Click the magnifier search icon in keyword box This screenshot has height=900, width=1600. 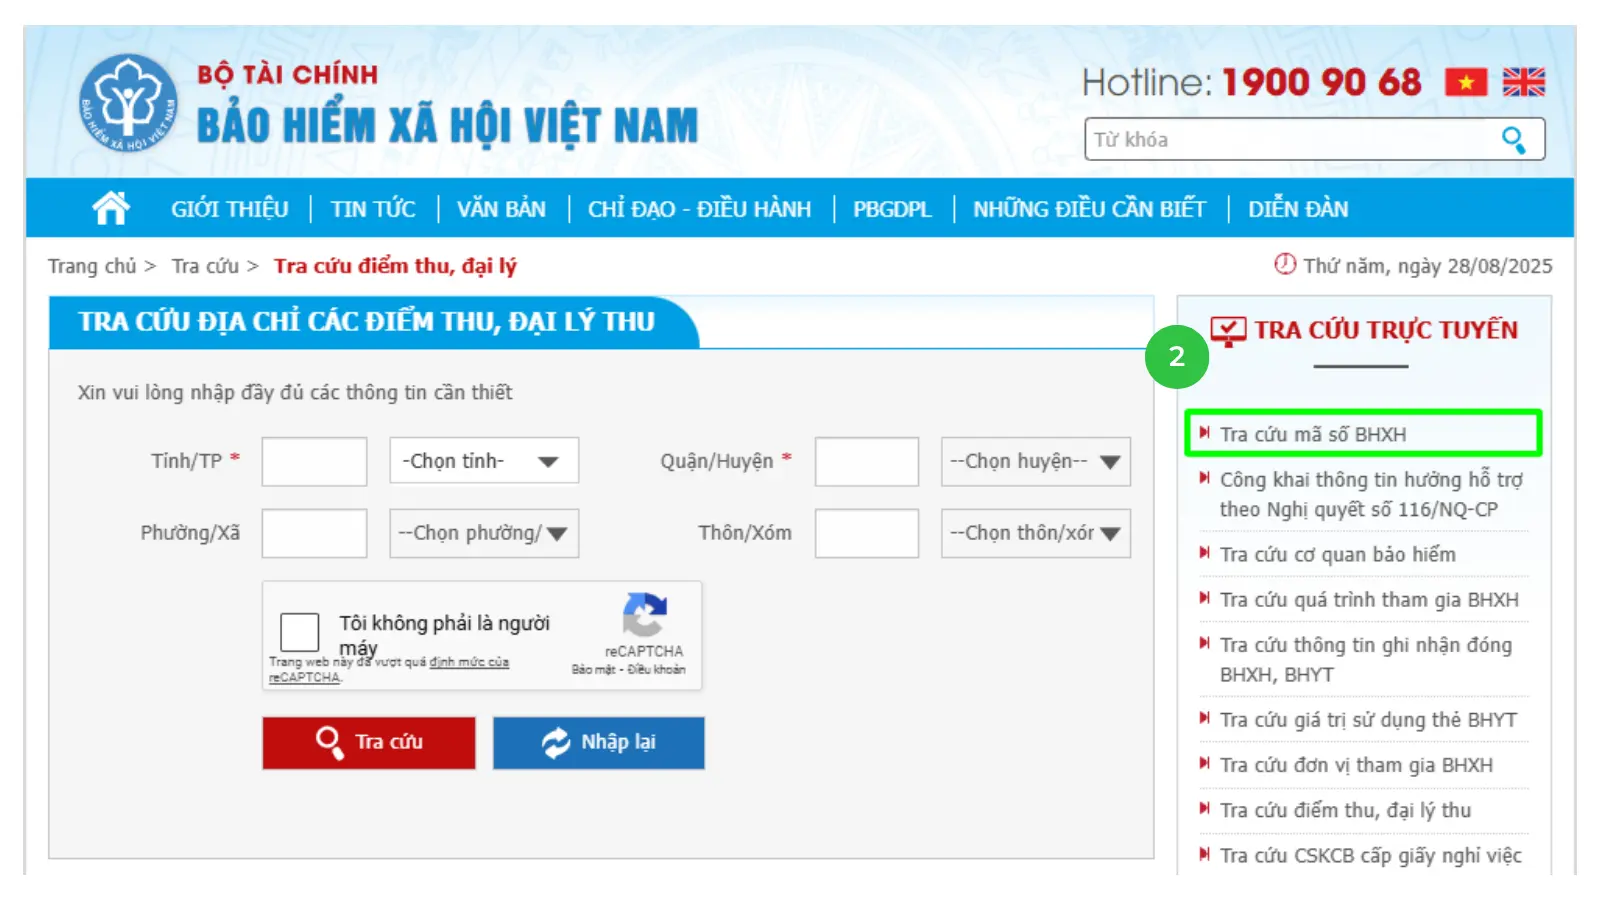1514,140
